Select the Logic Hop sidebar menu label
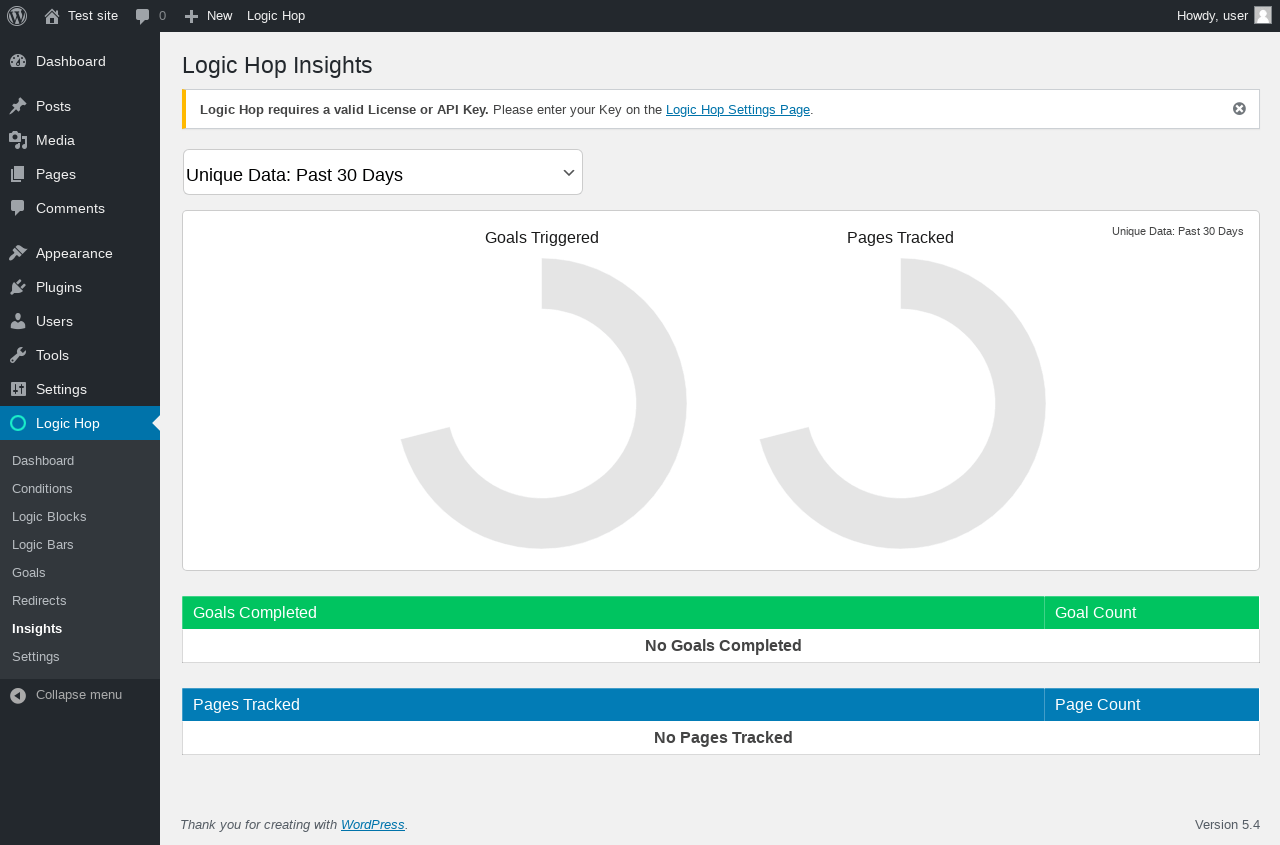Viewport: 1280px width, 845px height. (x=68, y=423)
